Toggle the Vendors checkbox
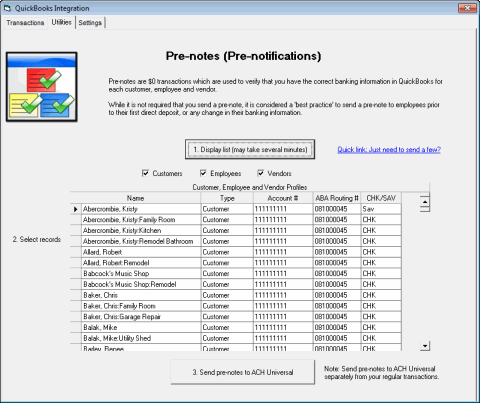Viewport: 480px width, 403px height. (x=260, y=173)
